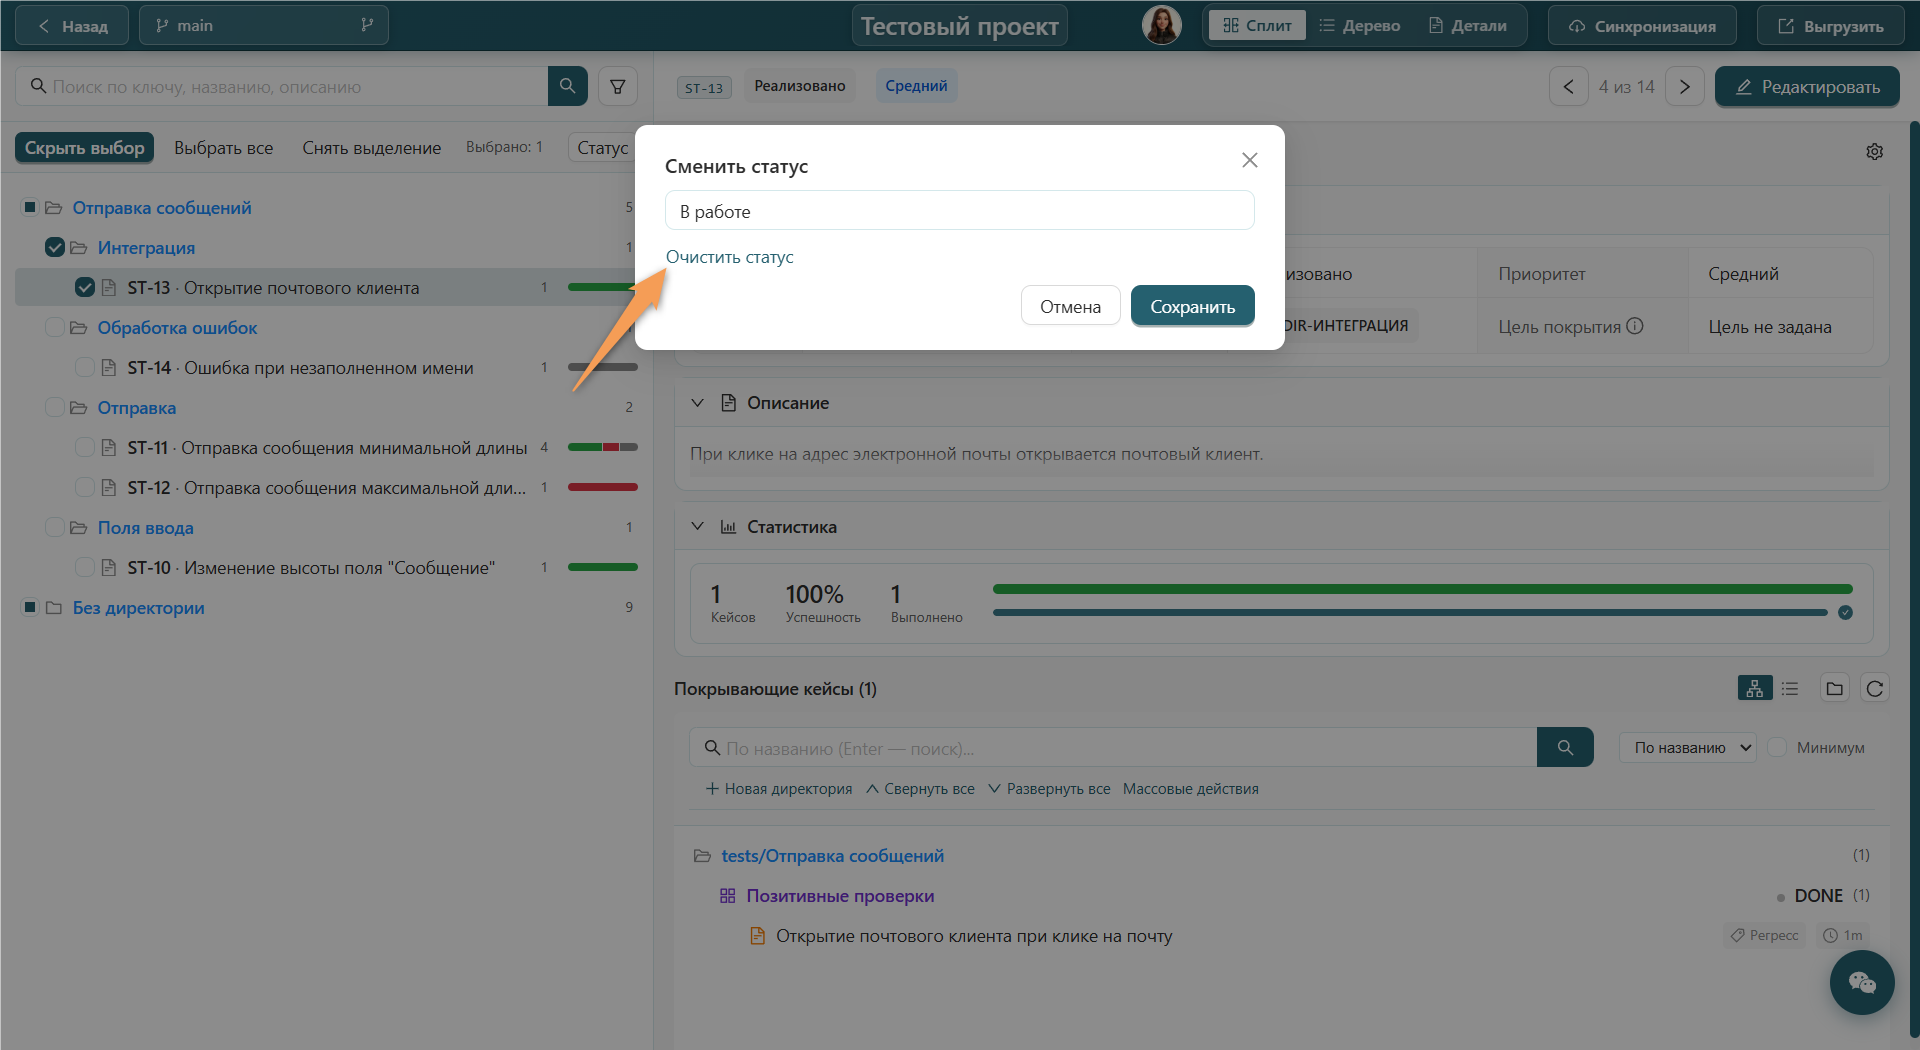Click the Отмена button
Screen dimensions: 1920x1050
1070,306
